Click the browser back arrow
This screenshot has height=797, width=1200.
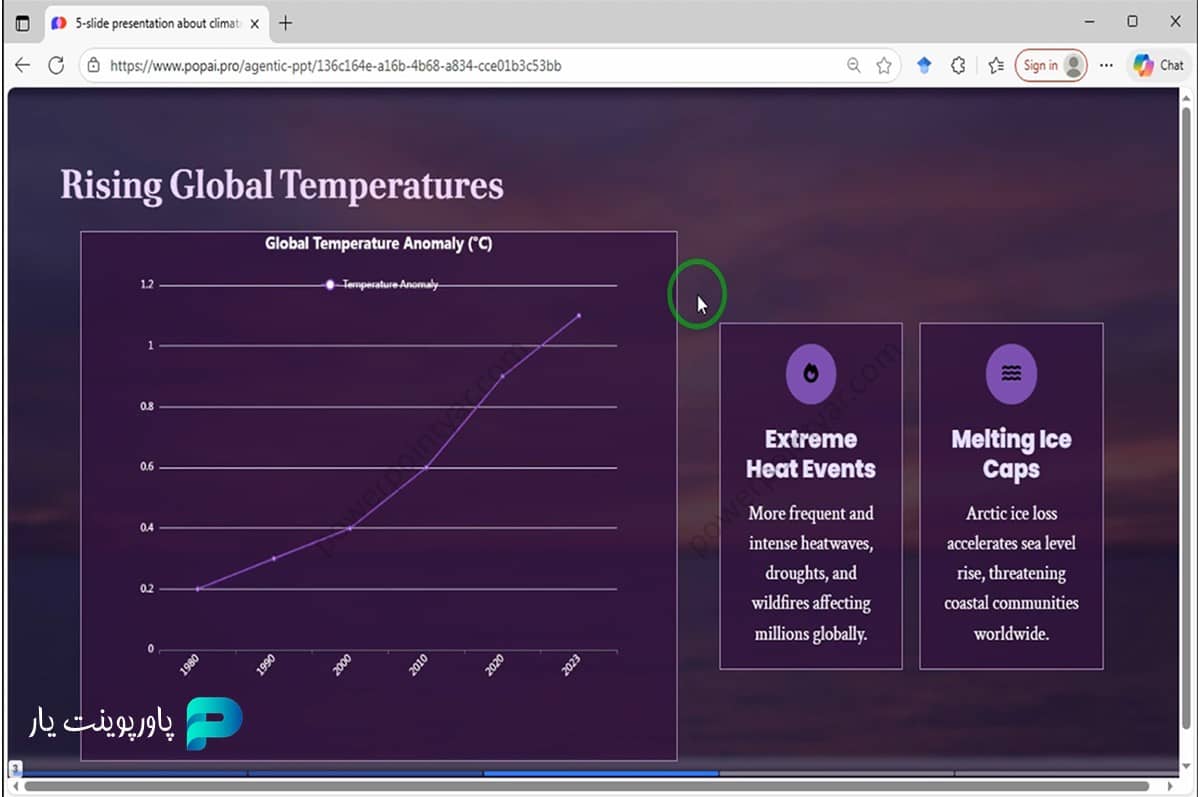(22, 65)
